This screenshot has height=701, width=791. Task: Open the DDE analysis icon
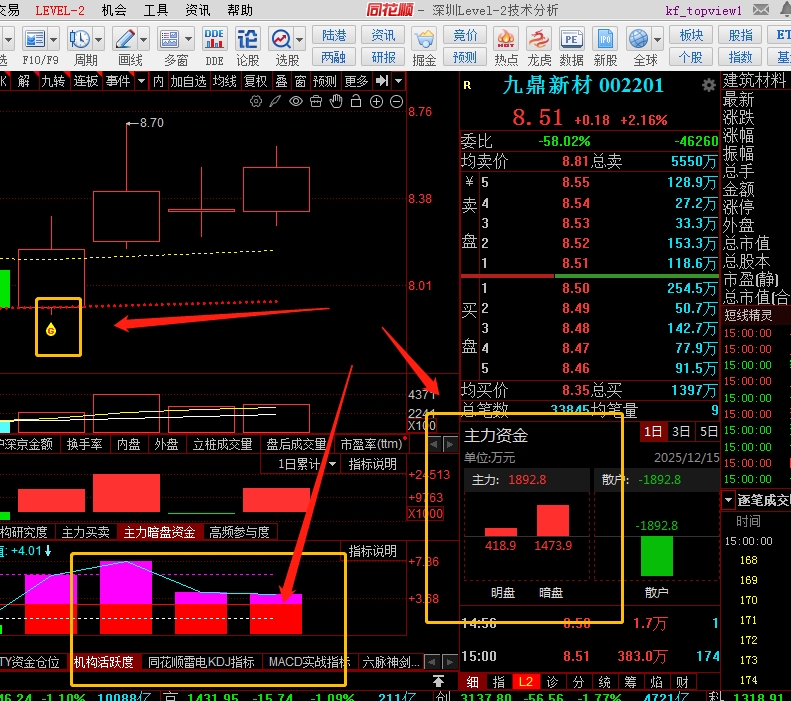tap(214, 39)
